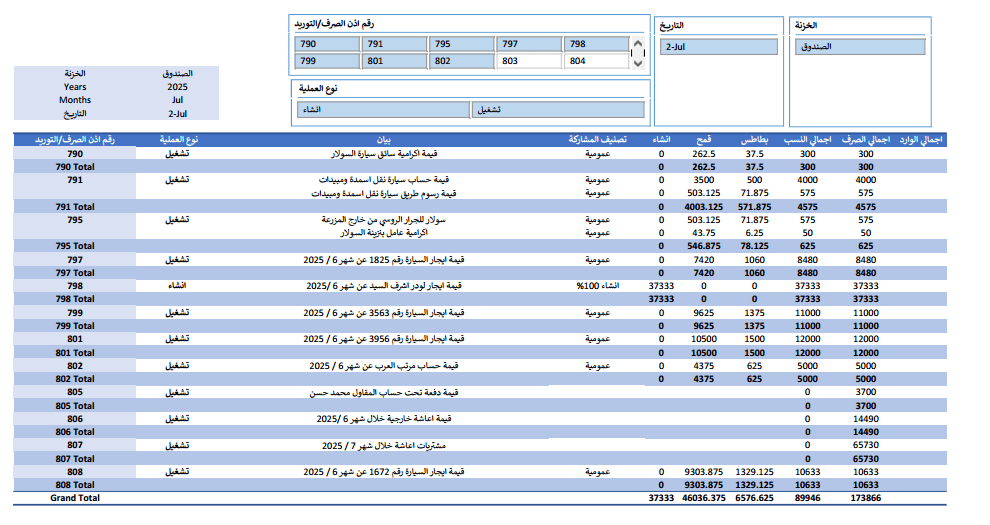Click the Years 2025 filter cell

(177, 87)
